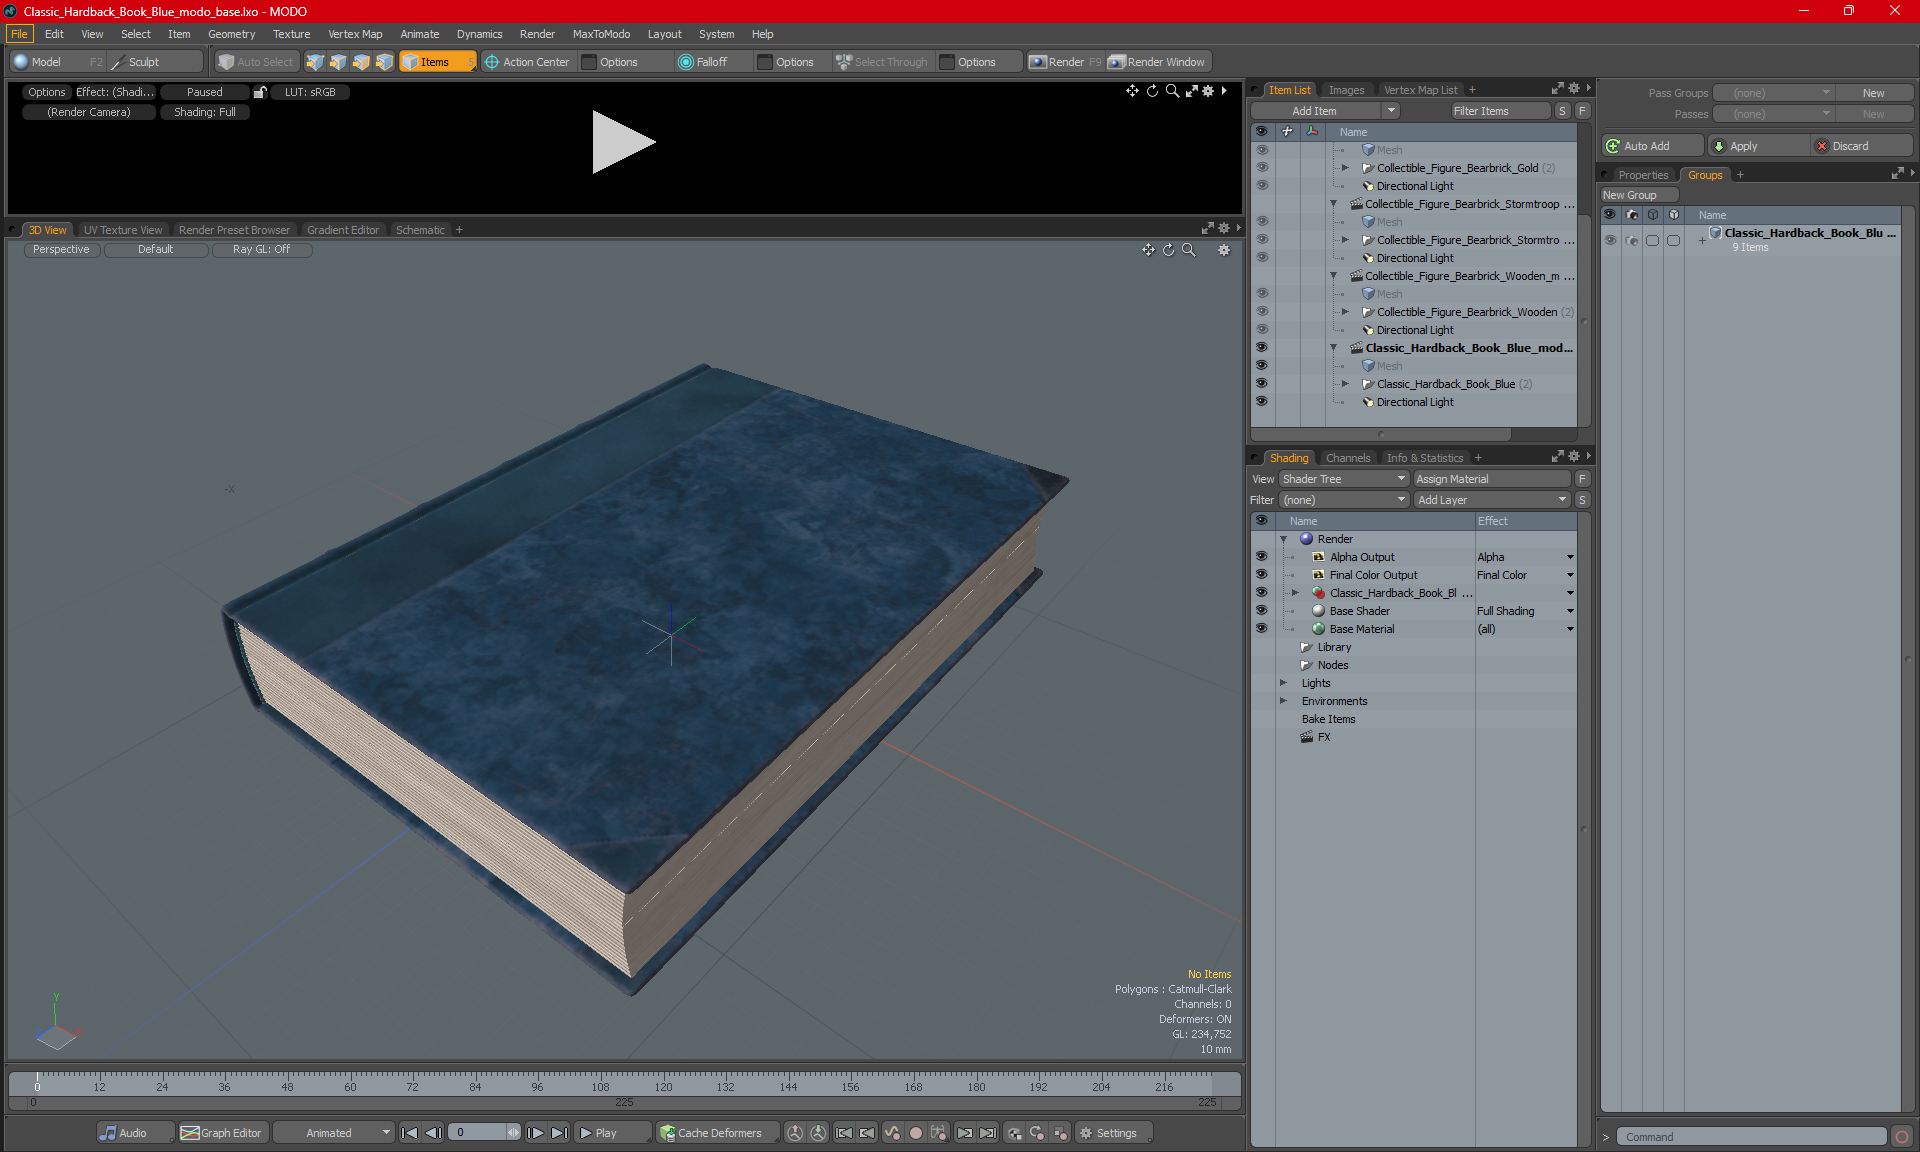
Task: Collapse Classic_Hardback_Book_Blue_mod scene
Action: tap(1333, 348)
